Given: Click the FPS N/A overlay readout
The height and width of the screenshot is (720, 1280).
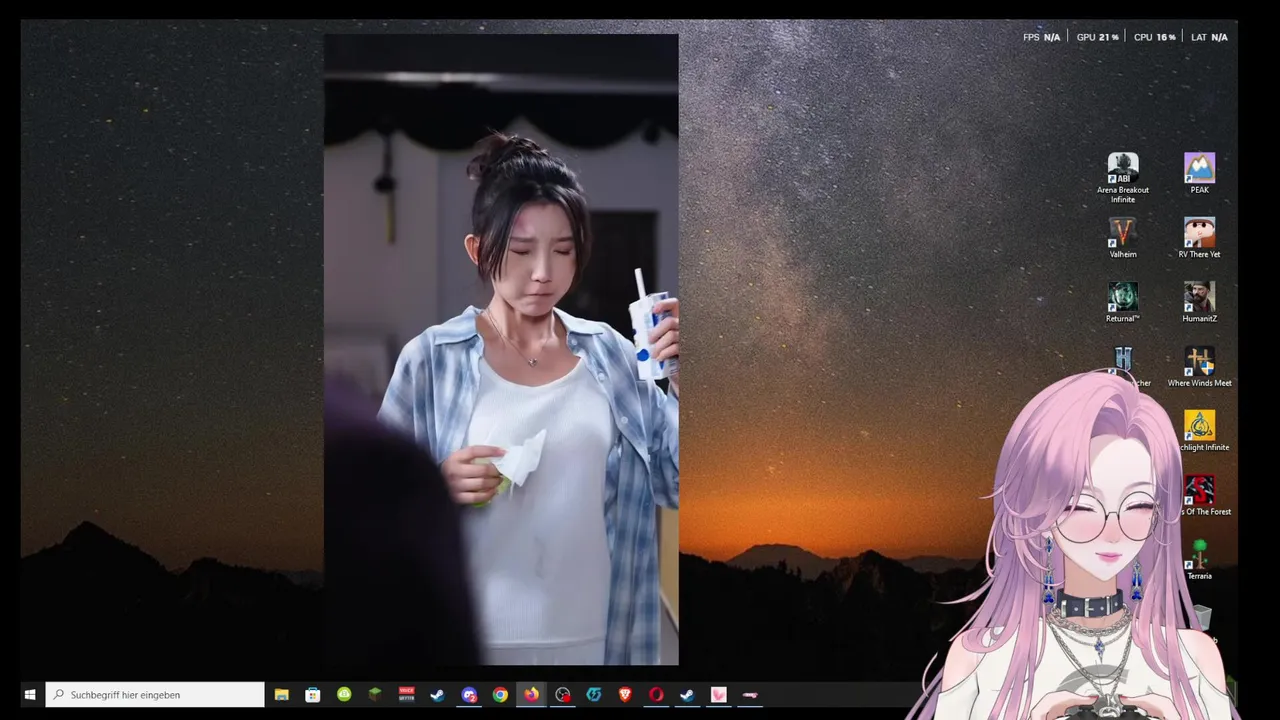Looking at the screenshot, I should tap(1041, 37).
